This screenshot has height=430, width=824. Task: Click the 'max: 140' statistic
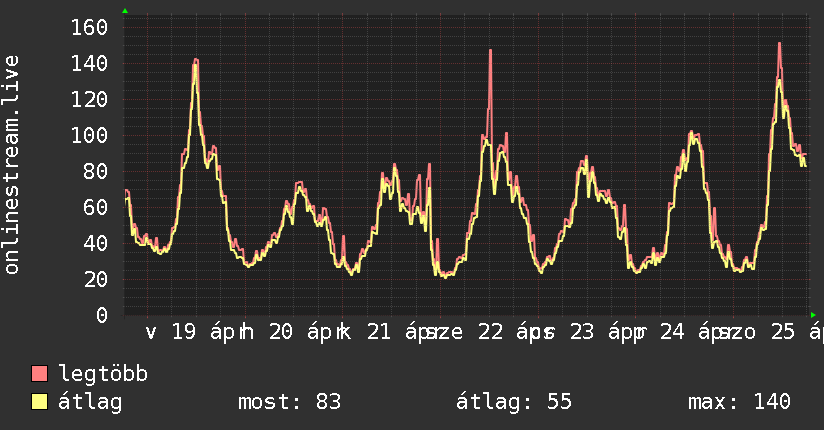coord(739,402)
